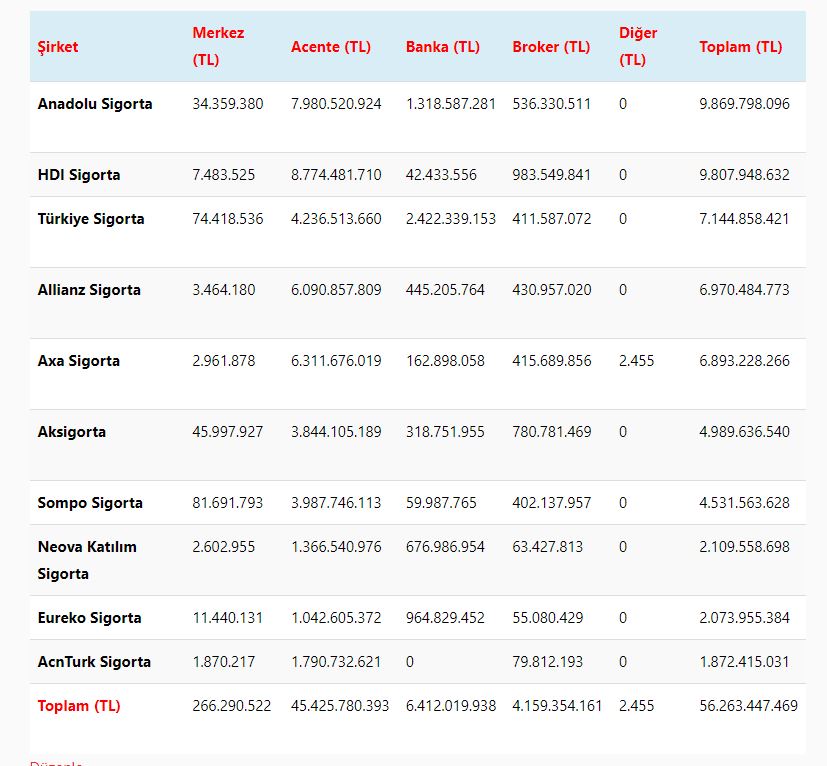Select the HDI Sigorta row label
Viewport: 827px width, 766px height.
click(x=79, y=175)
